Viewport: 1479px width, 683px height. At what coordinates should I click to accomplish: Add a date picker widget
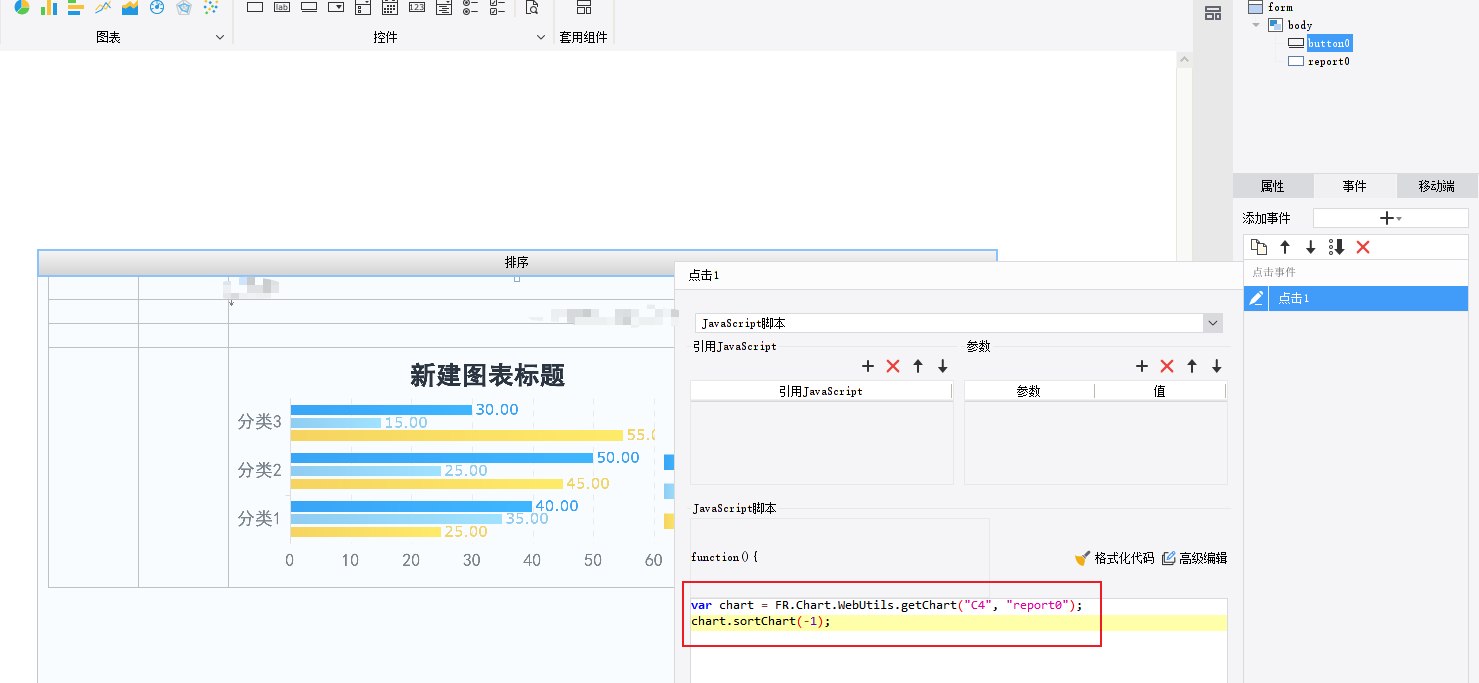390,7
